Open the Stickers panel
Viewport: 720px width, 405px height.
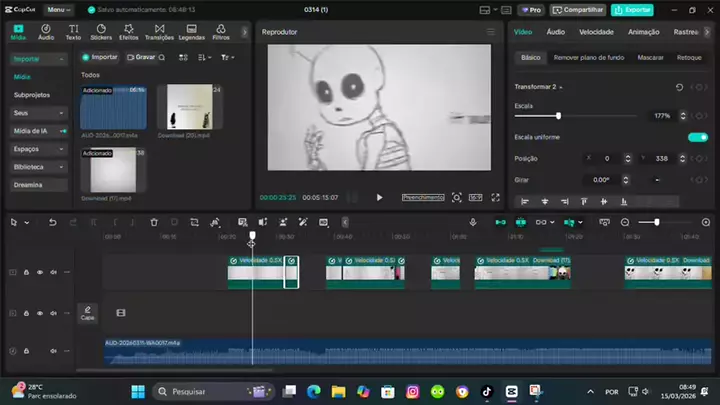point(101,32)
